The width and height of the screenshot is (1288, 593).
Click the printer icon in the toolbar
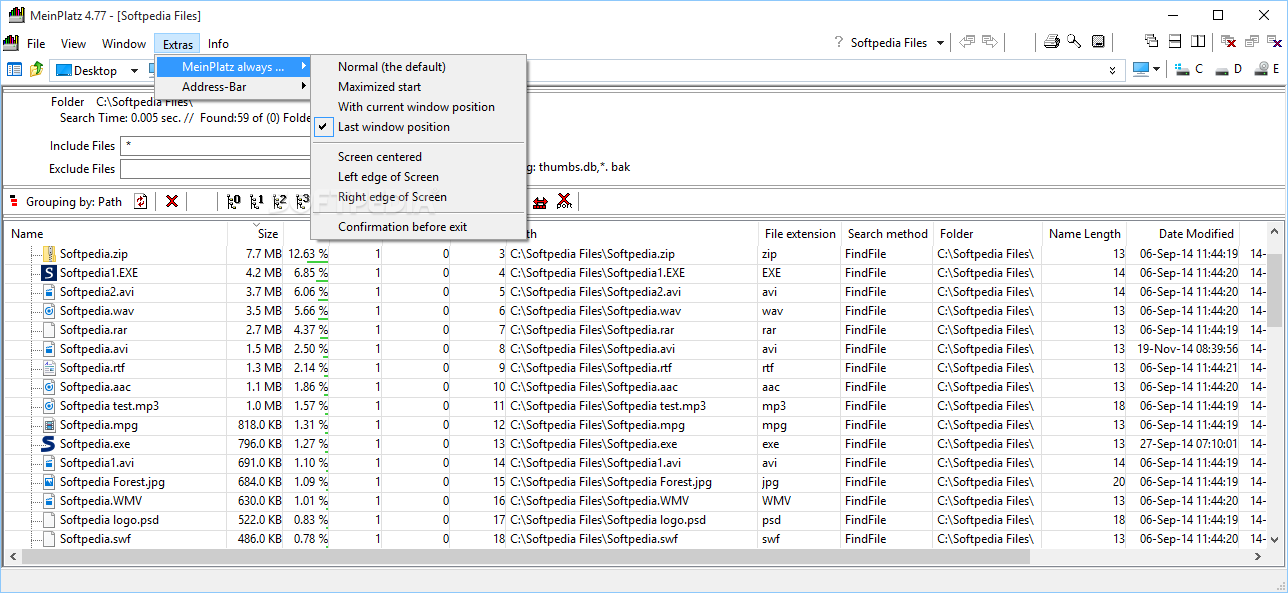[1051, 42]
